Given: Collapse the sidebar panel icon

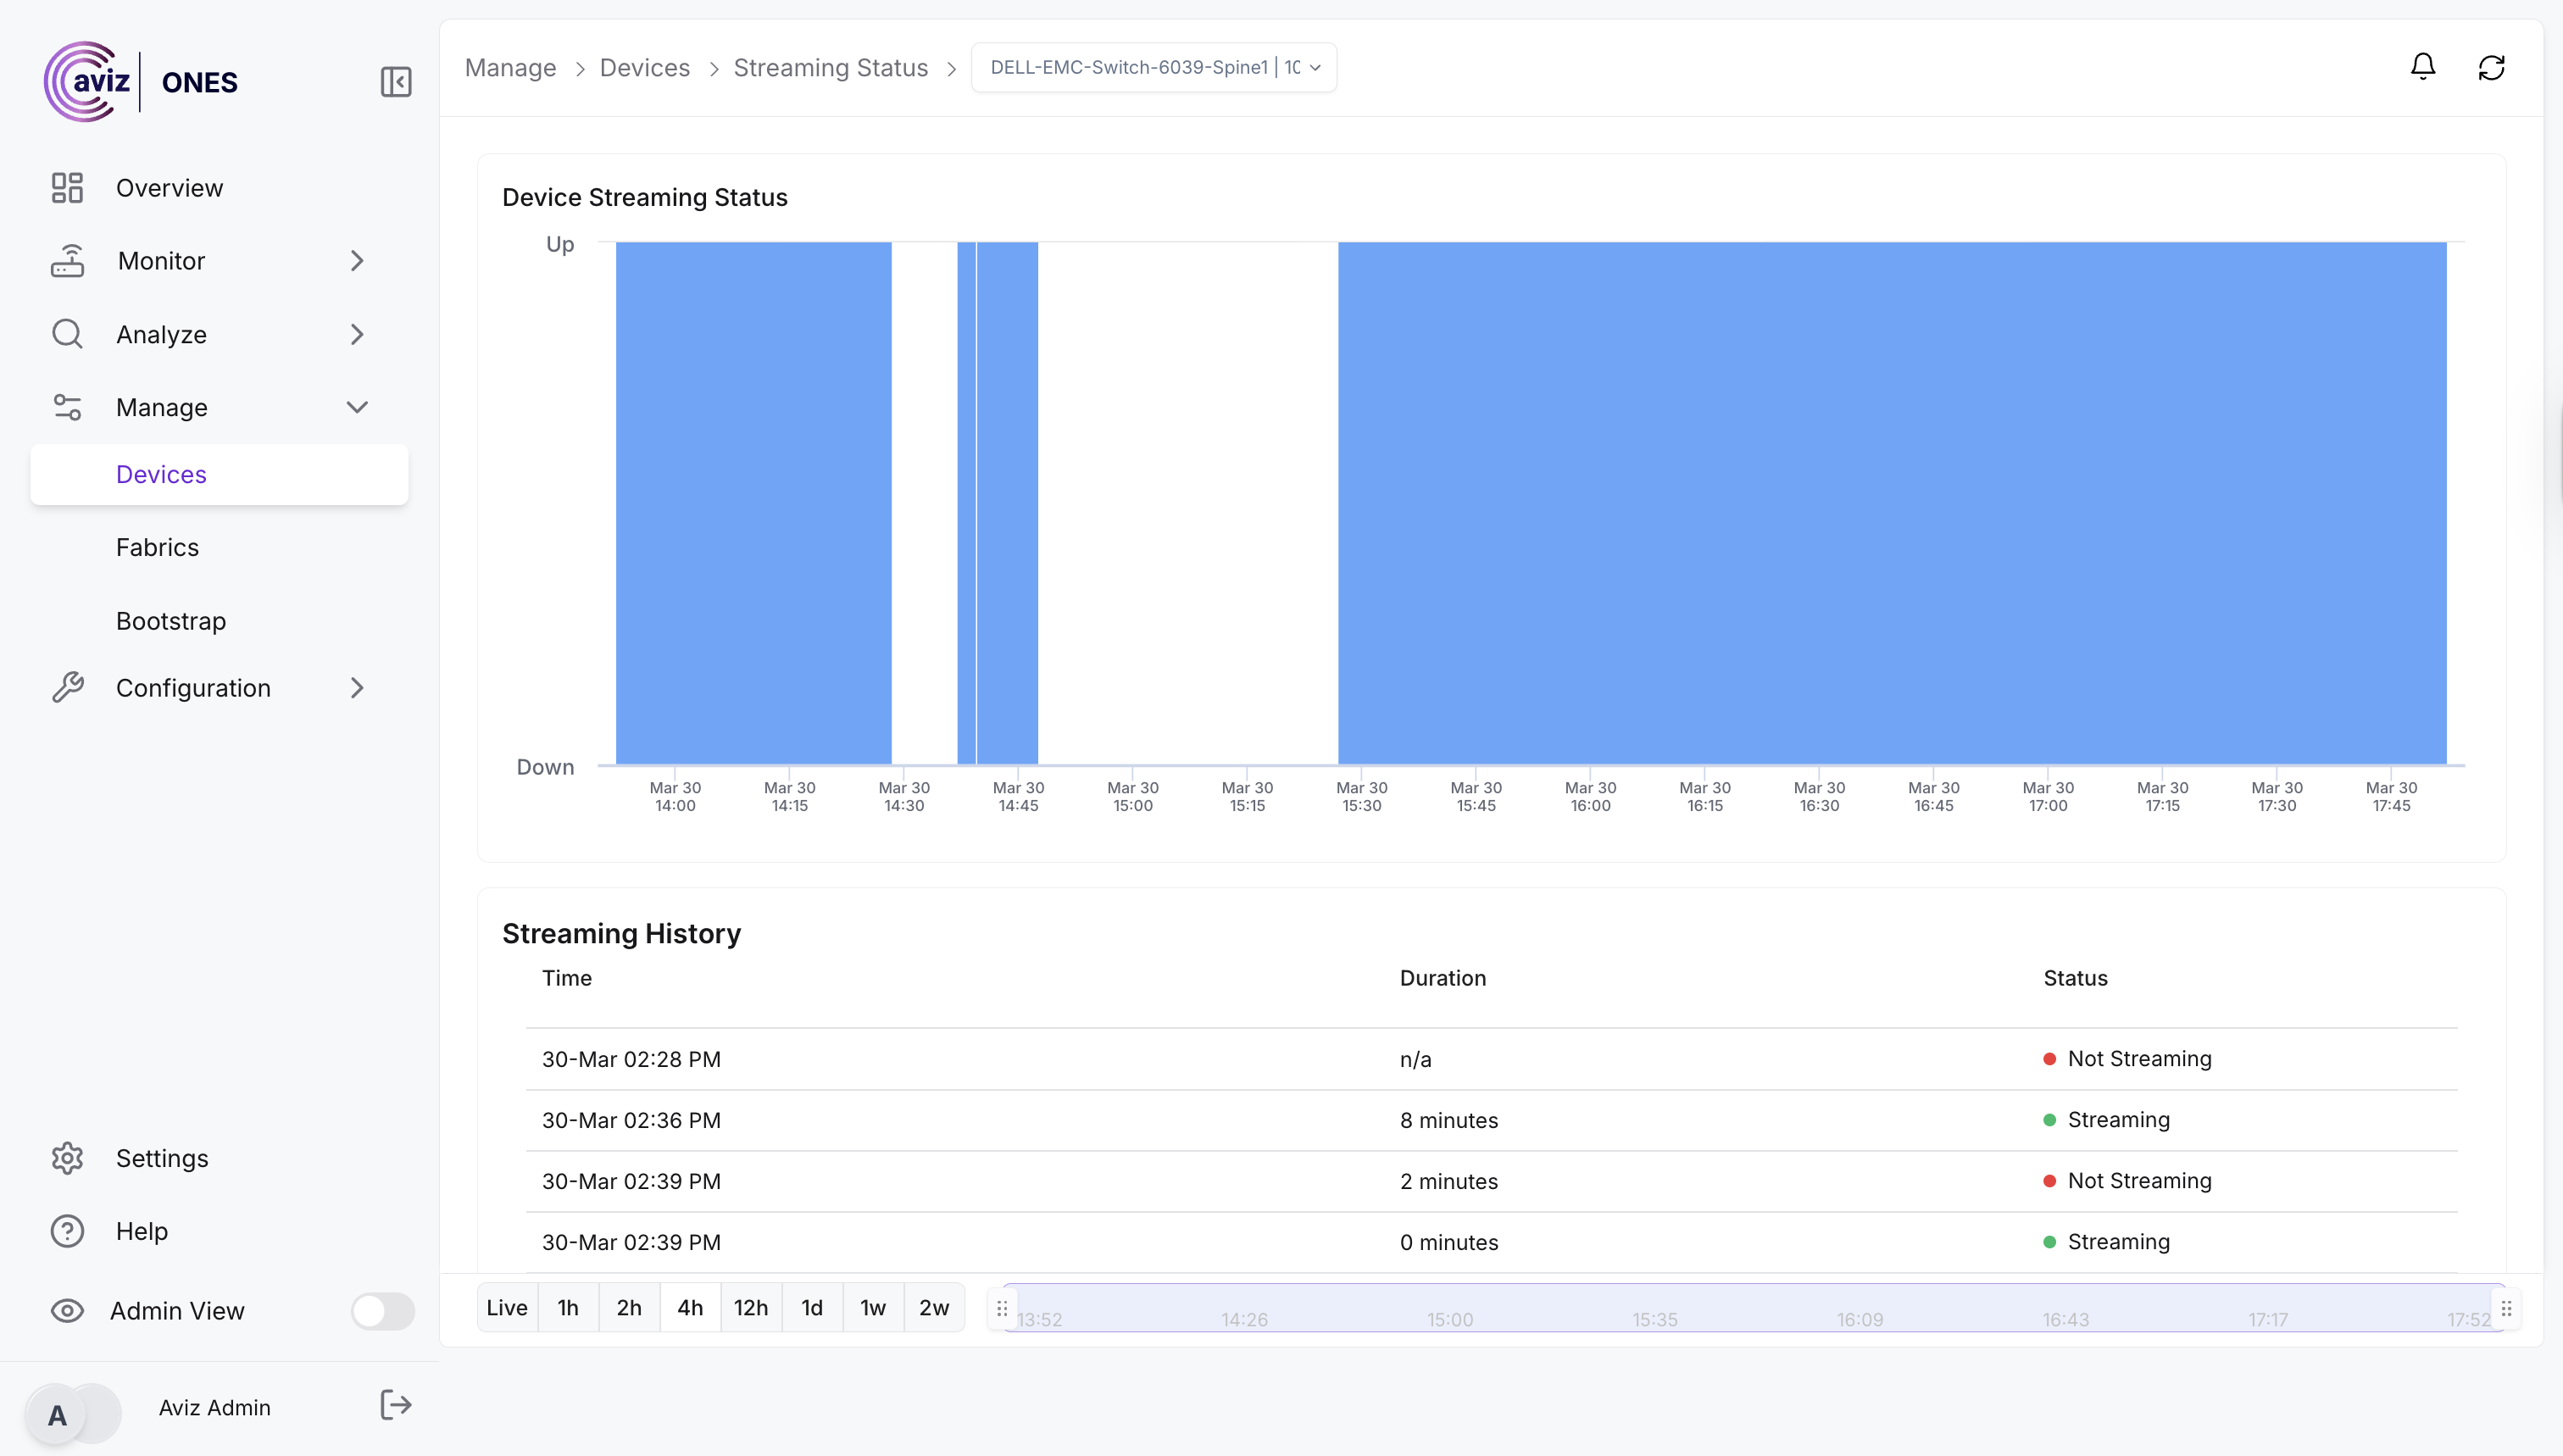Looking at the screenshot, I should point(396,82).
